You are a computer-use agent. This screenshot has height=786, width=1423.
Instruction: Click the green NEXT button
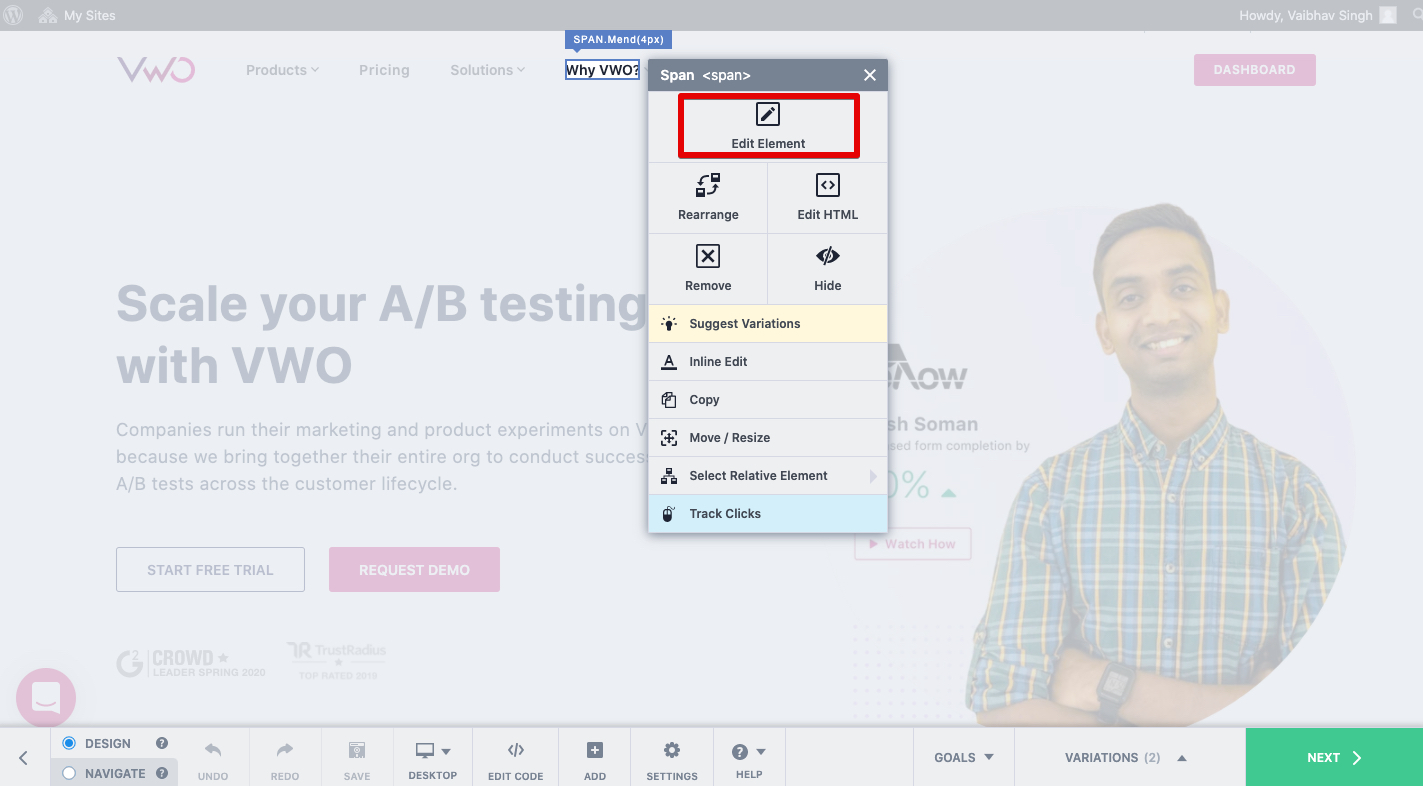pos(1334,758)
